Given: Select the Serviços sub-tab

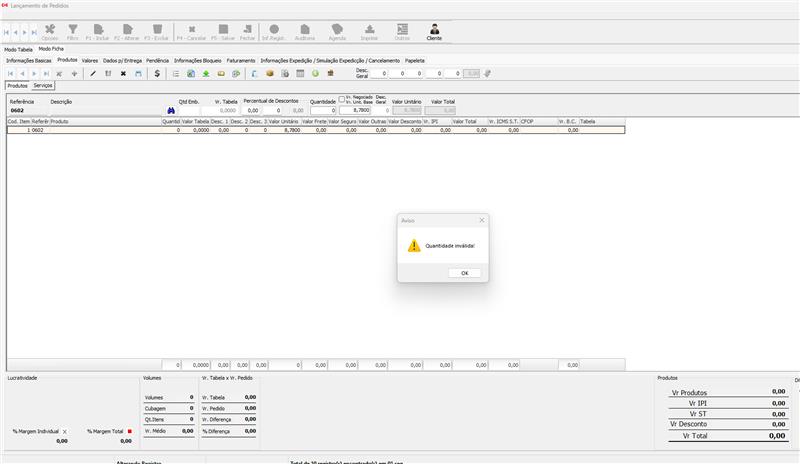Looking at the screenshot, I should coord(42,86).
